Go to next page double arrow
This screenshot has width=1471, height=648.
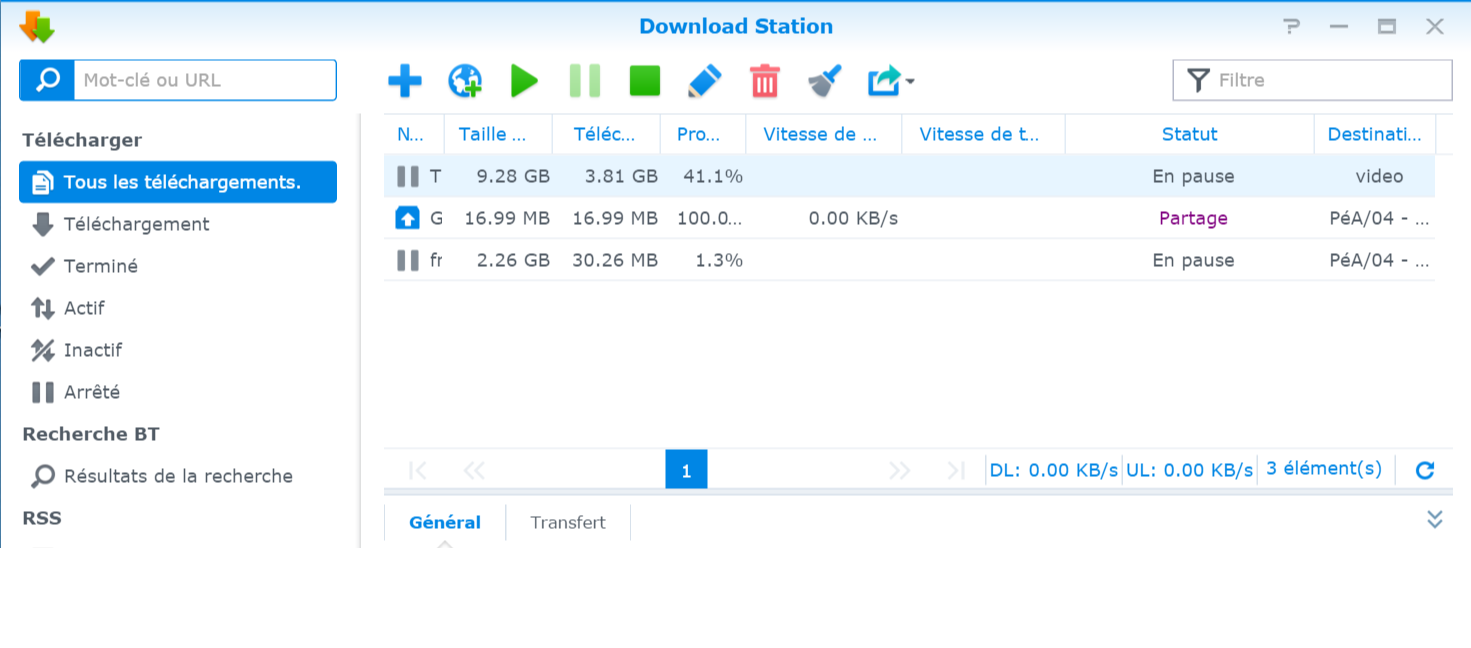tap(900, 470)
